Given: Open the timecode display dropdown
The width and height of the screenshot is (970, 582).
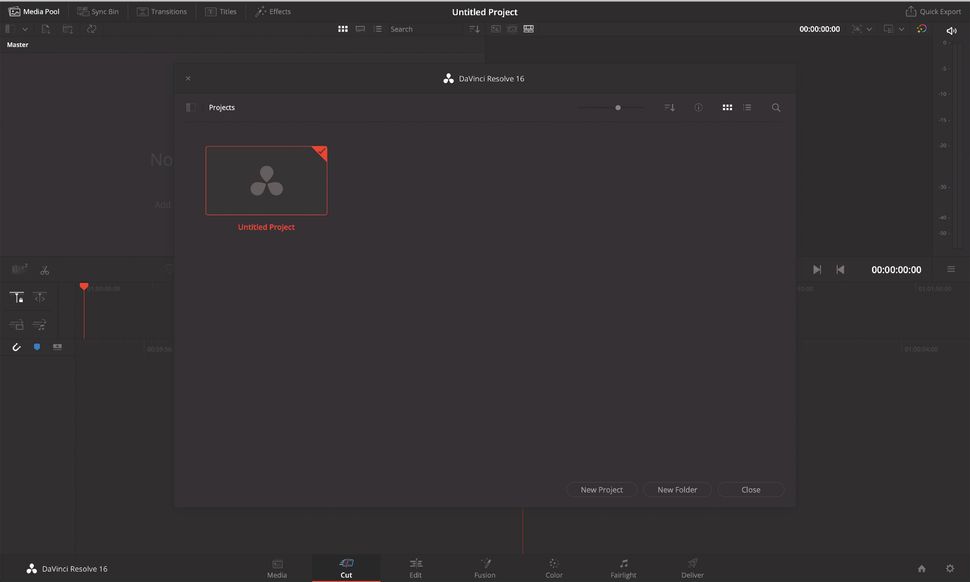Looking at the screenshot, I should 868,28.
